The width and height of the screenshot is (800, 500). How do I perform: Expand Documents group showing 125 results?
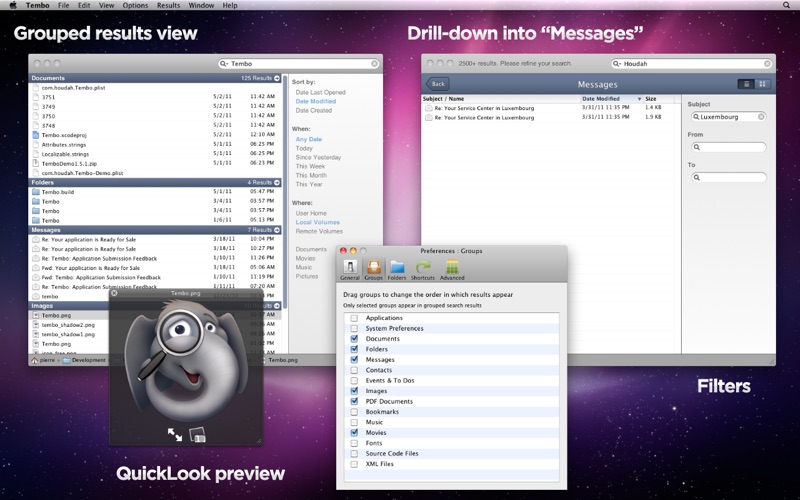277,78
